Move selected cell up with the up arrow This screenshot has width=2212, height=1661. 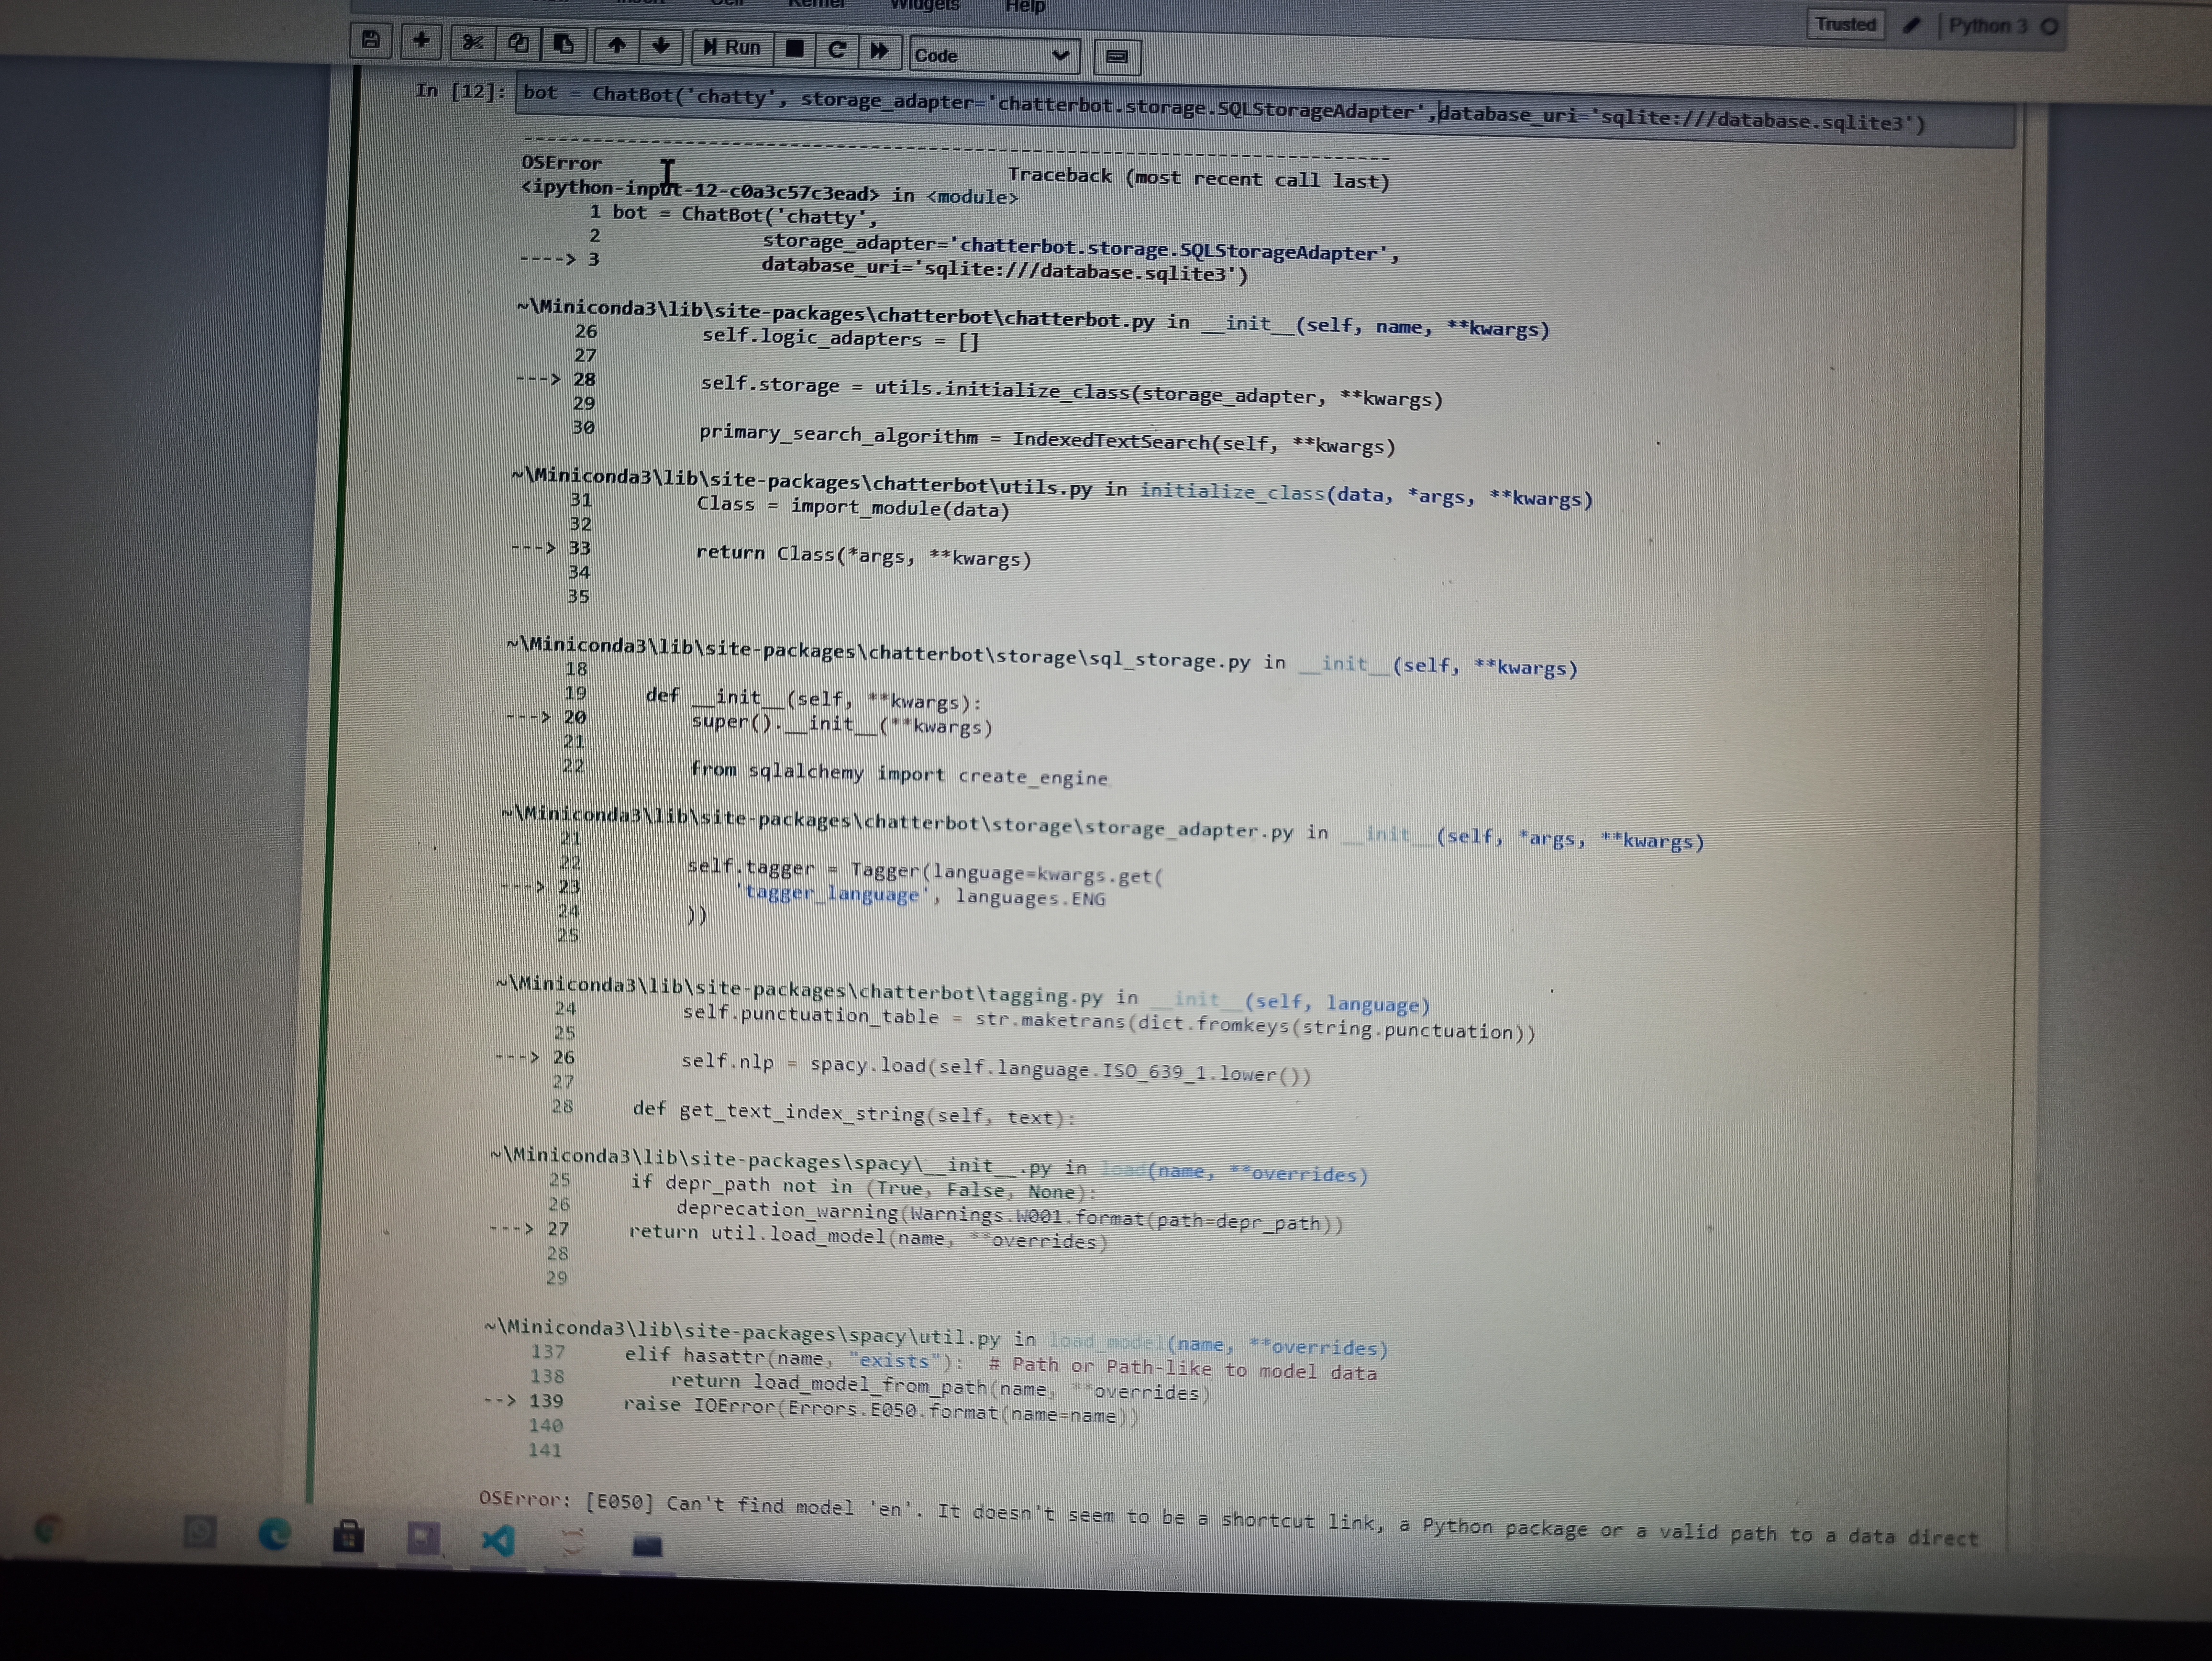pyautogui.click(x=617, y=45)
